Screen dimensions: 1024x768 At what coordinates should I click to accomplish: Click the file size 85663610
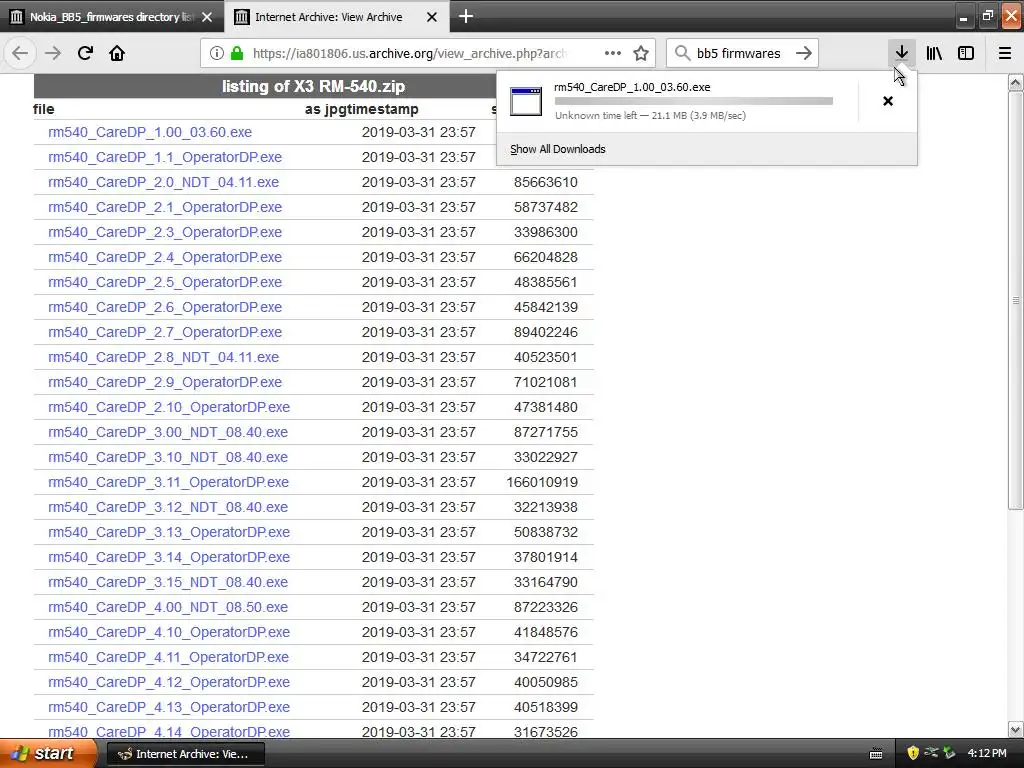tap(546, 182)
